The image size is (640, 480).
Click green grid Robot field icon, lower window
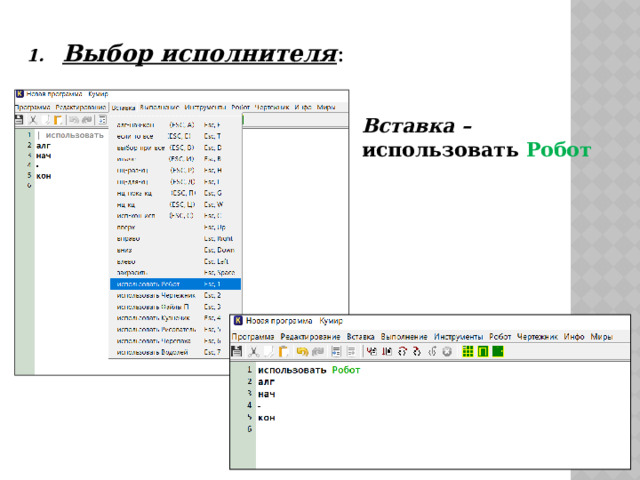coord(468,351)
